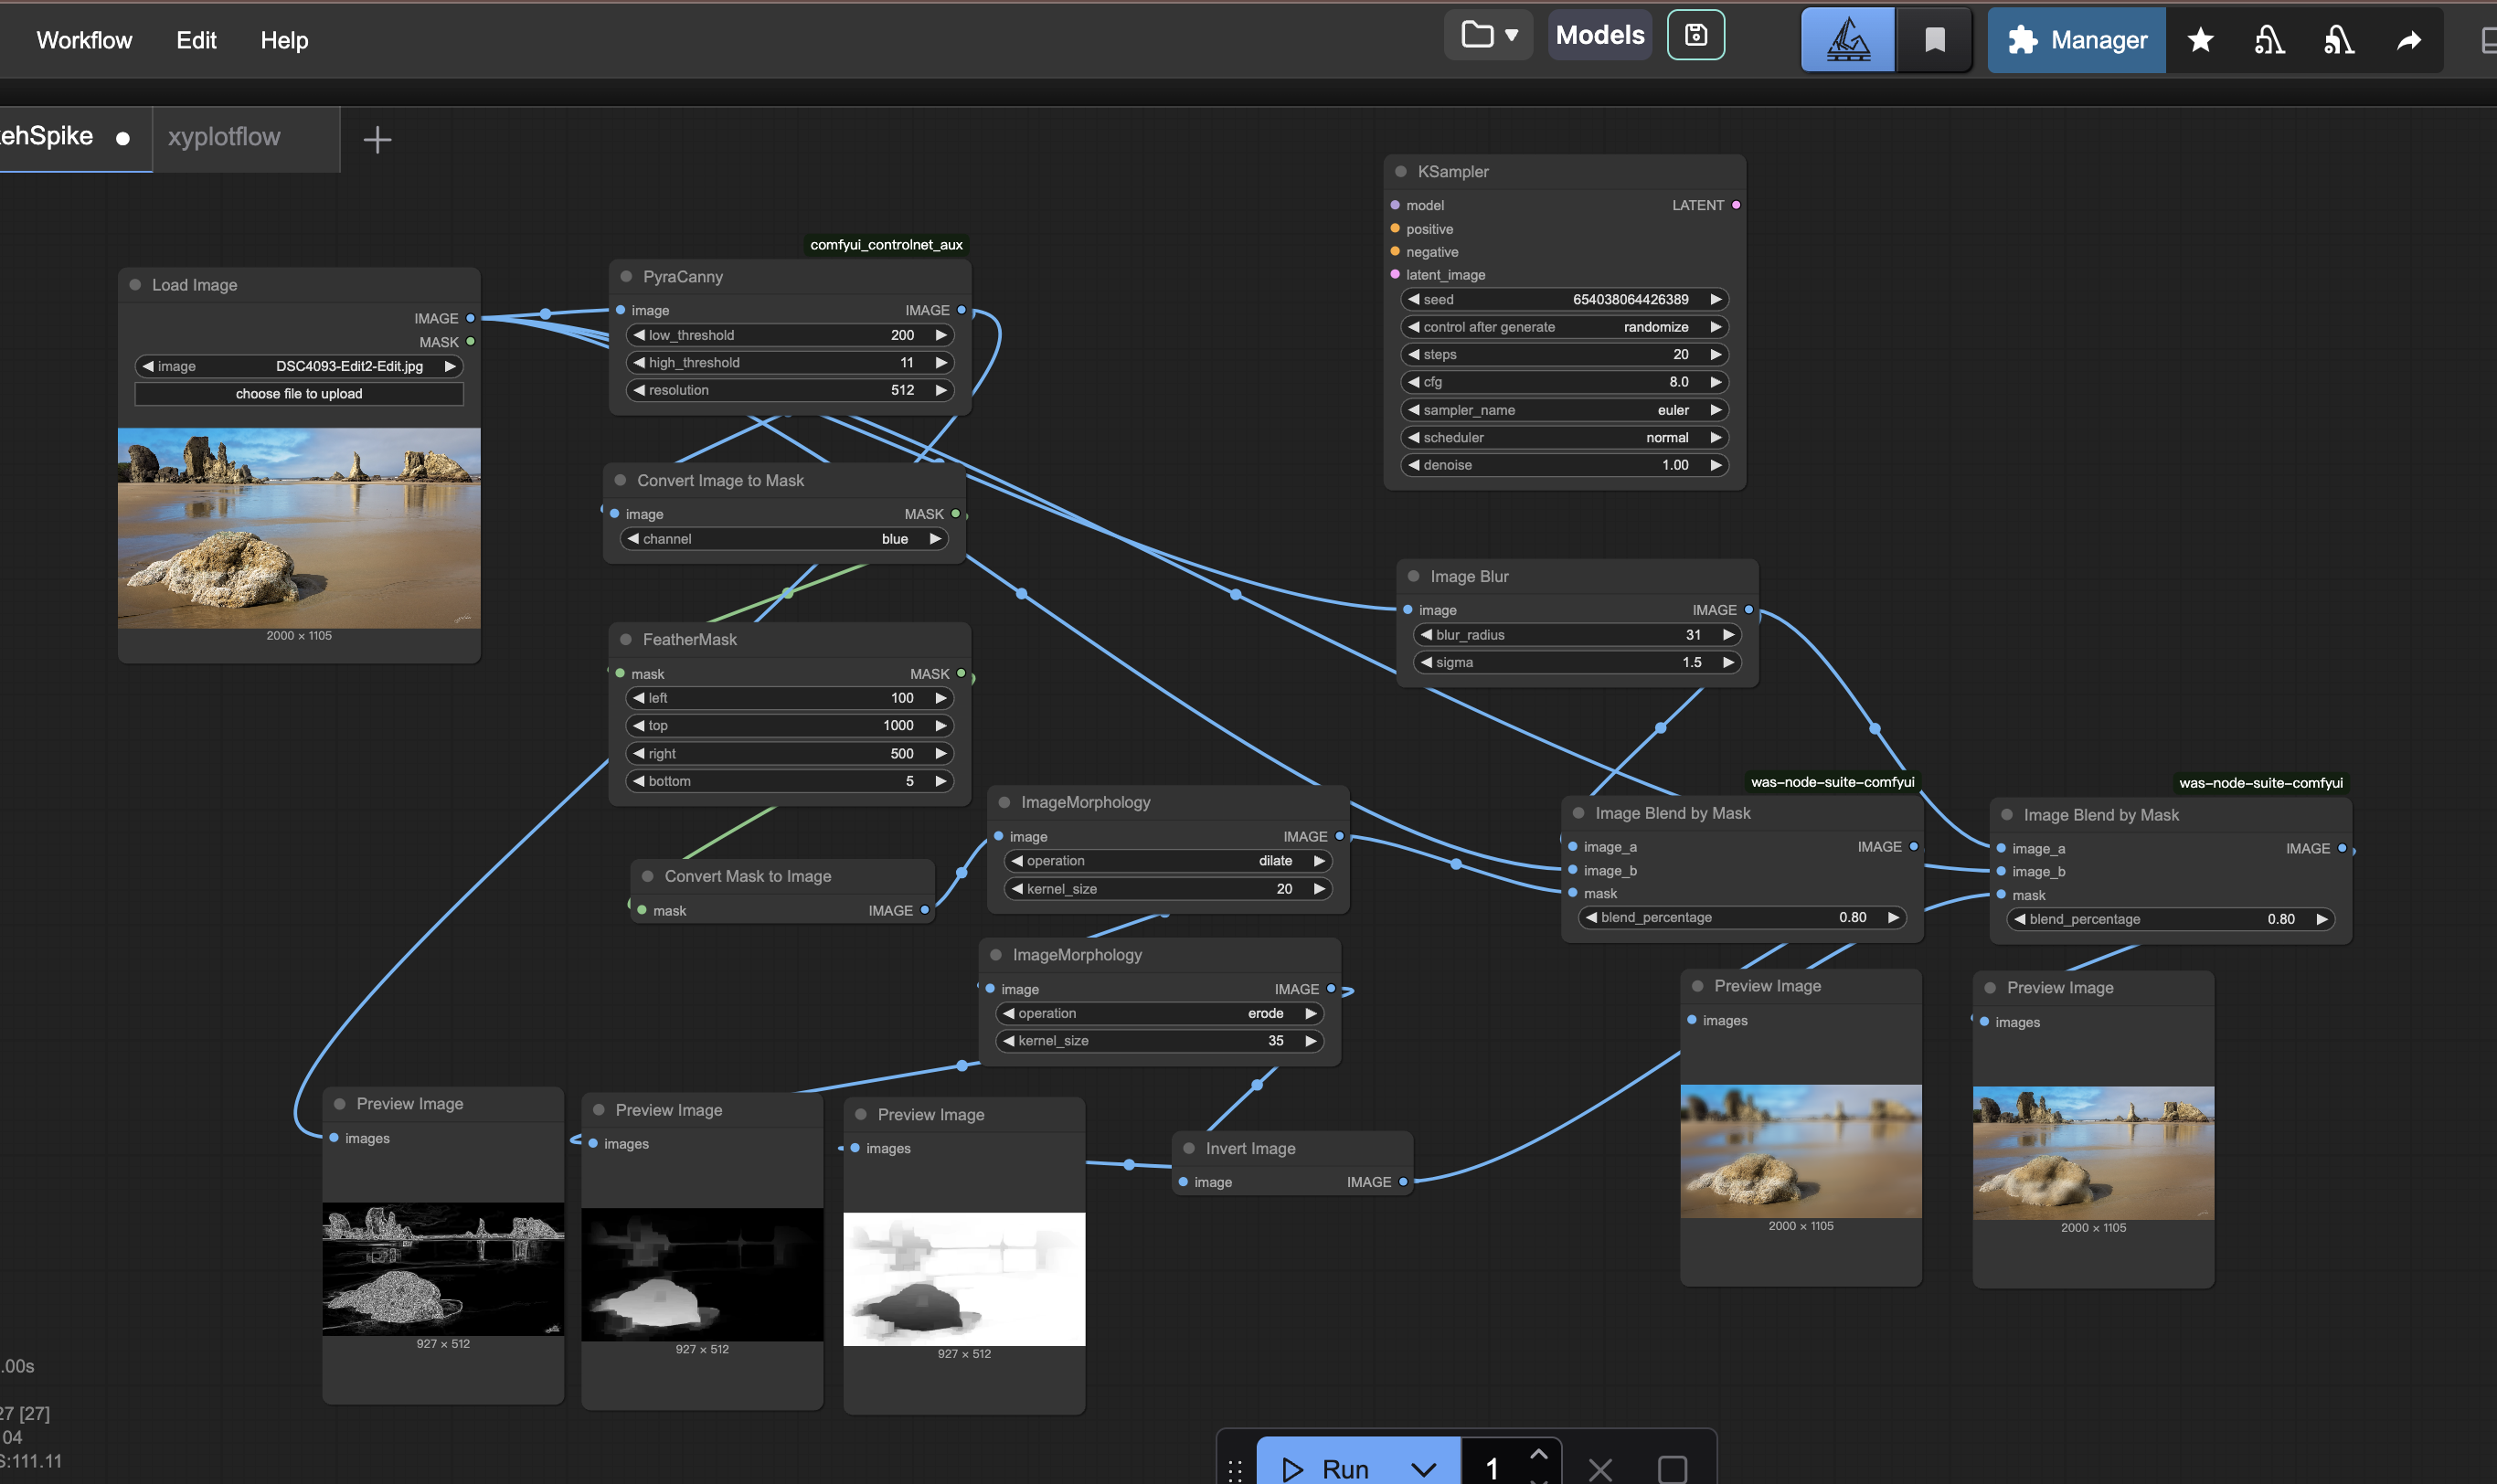This screenshot has width=2497, height=1484.
Task: Switch to the xyplotflow tab
Action: [x=225, y=137]
